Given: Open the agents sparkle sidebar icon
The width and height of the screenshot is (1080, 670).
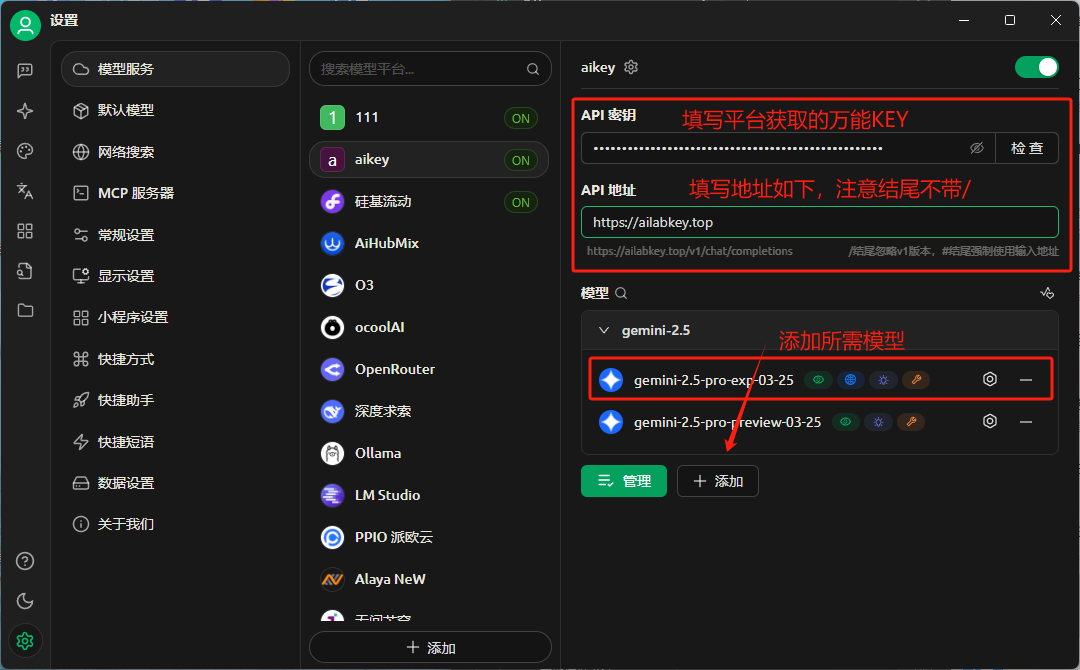Looking at the screenshot, I should click(25, 111).
